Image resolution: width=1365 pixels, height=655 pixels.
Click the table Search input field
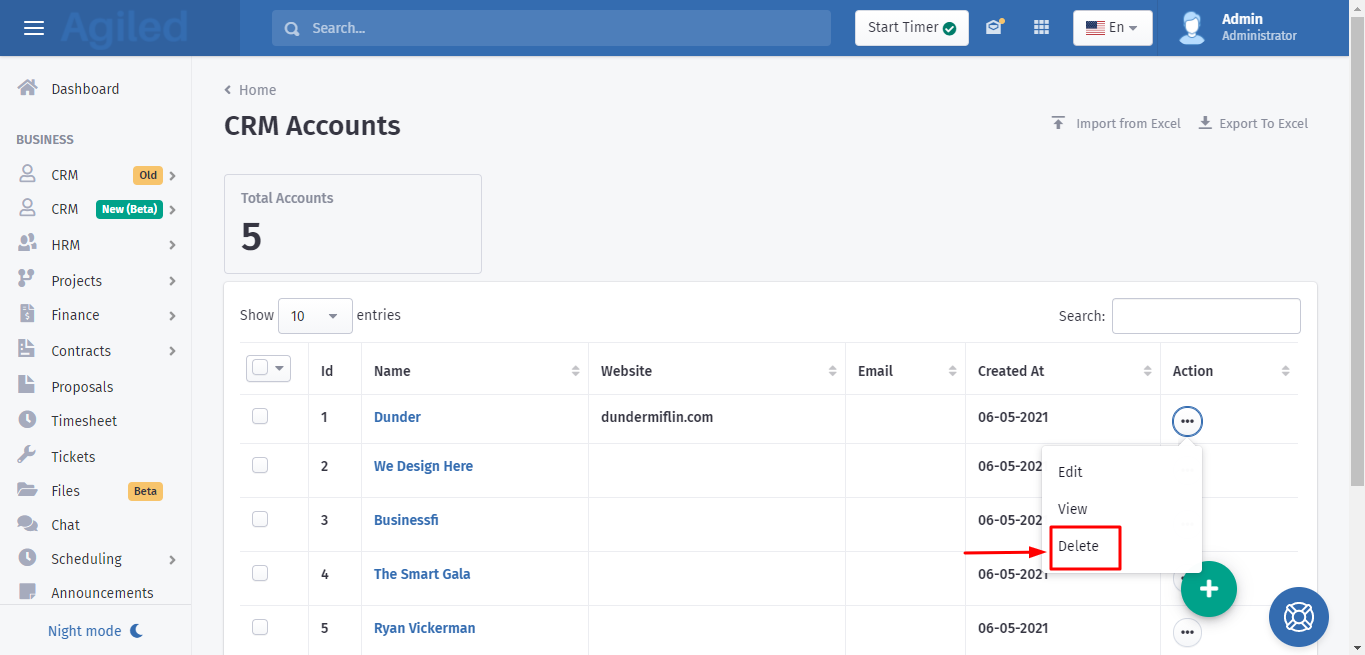point(1205,316)
